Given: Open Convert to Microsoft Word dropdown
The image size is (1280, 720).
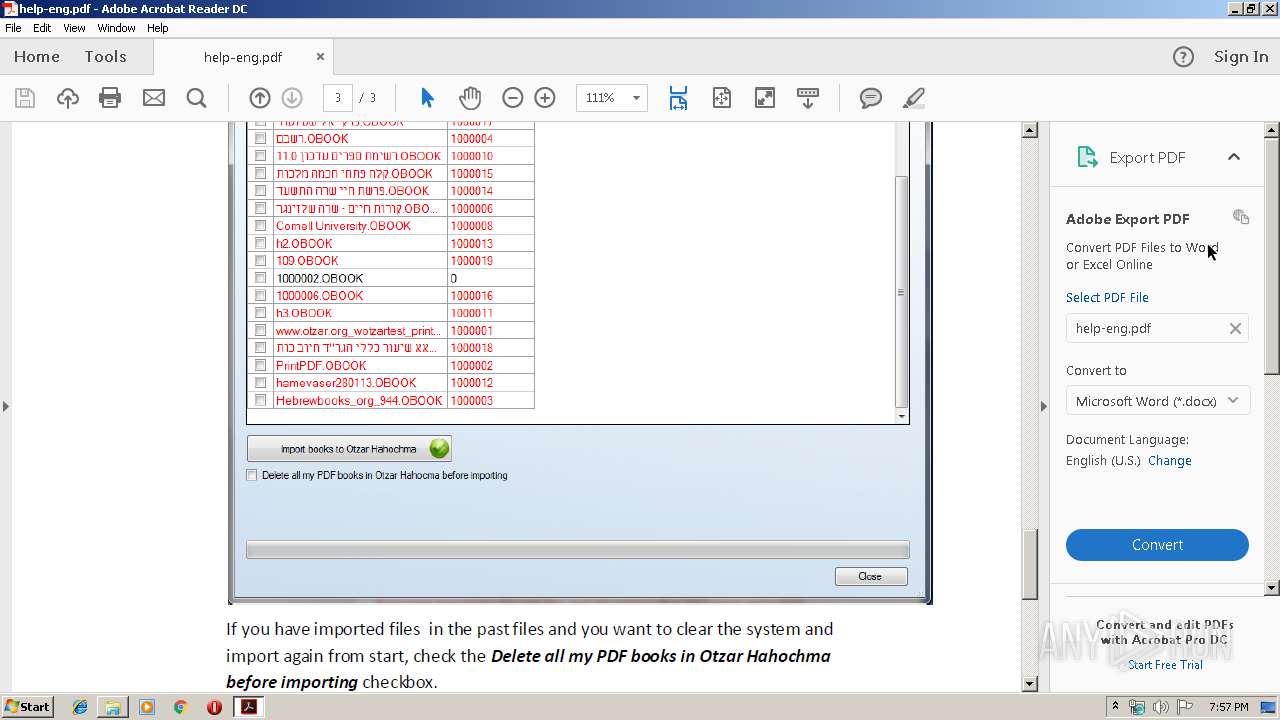Looking at the screenshot, I should [x=1157, y=401].
